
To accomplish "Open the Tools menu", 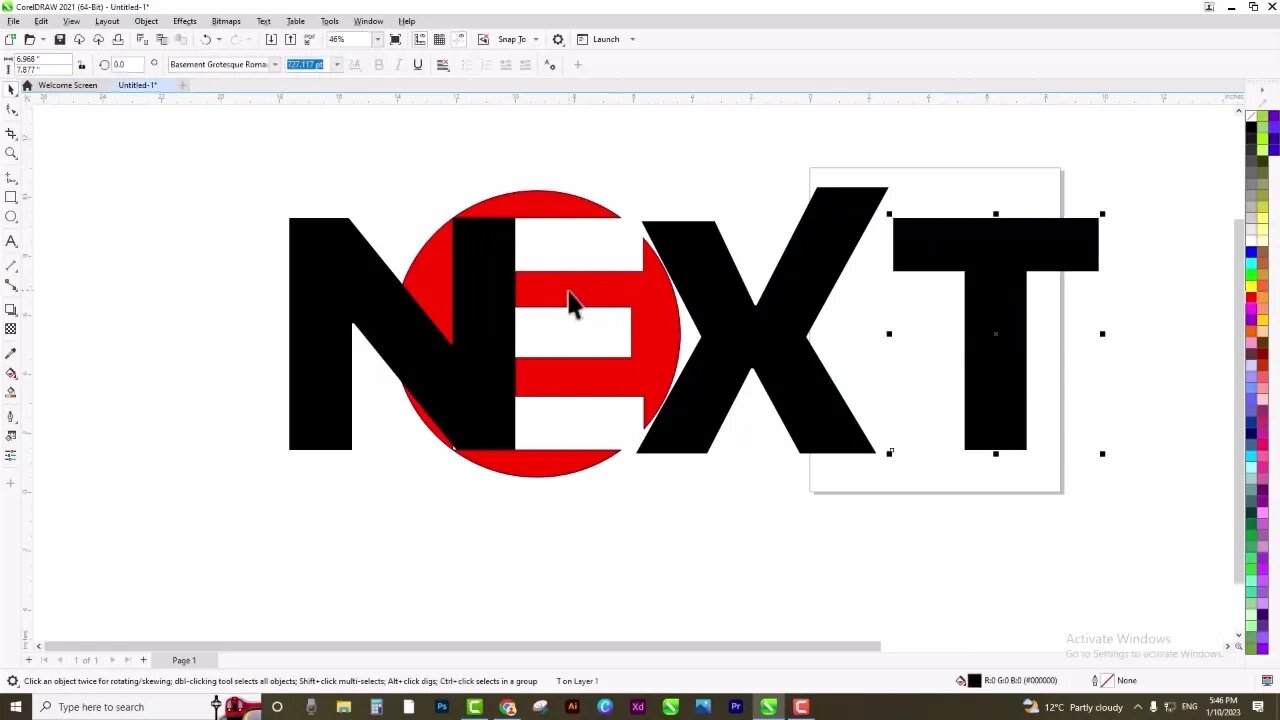I will [x=329, y=21].
